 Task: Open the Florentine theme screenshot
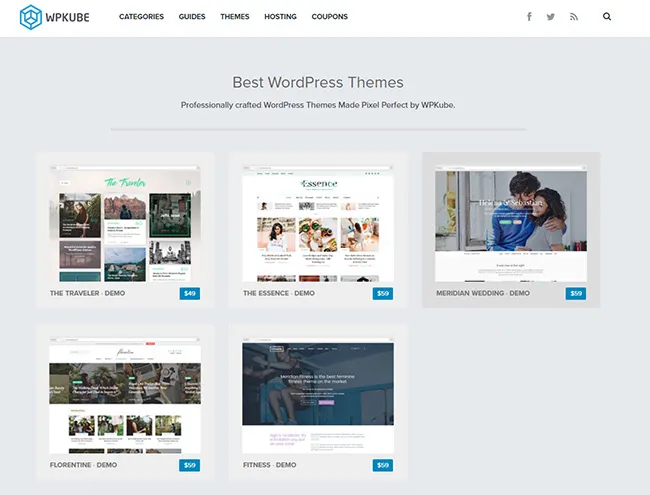(x=125, y=394)
